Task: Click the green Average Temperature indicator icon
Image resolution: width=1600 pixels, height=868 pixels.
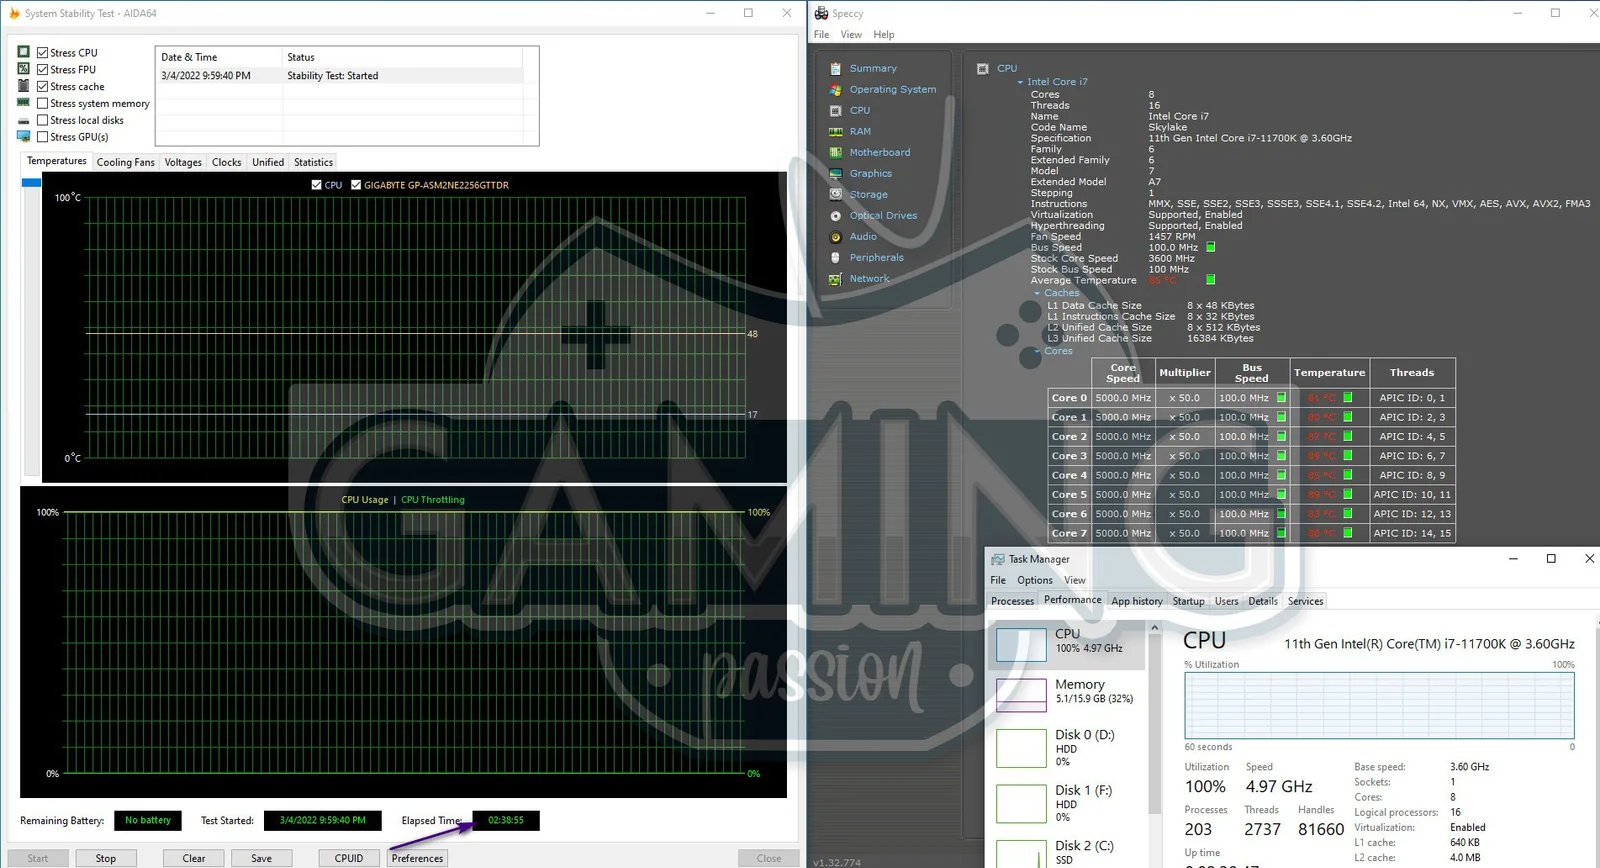Action: pos(1210,280)
